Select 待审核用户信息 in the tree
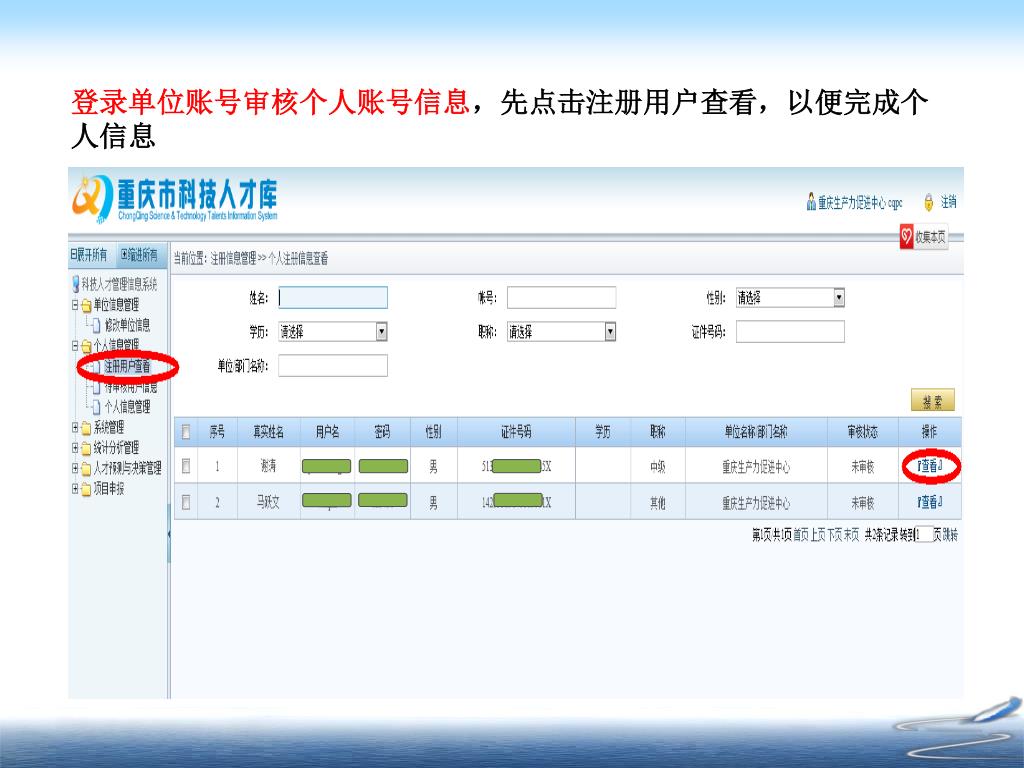This screenshot has width=1024, height=768. [x=131, y=387]
